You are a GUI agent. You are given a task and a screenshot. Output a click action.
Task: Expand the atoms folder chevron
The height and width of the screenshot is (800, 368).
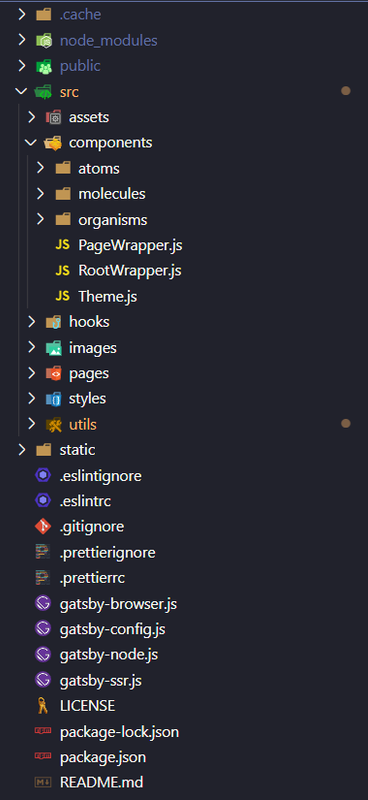click(41, 168)
